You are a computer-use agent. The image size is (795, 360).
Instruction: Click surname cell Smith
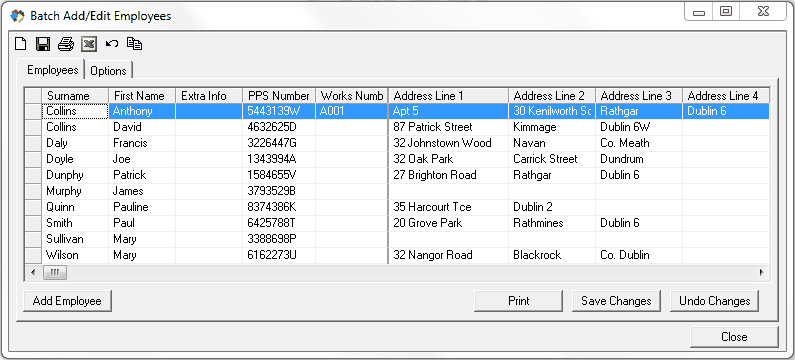point(75,223)
